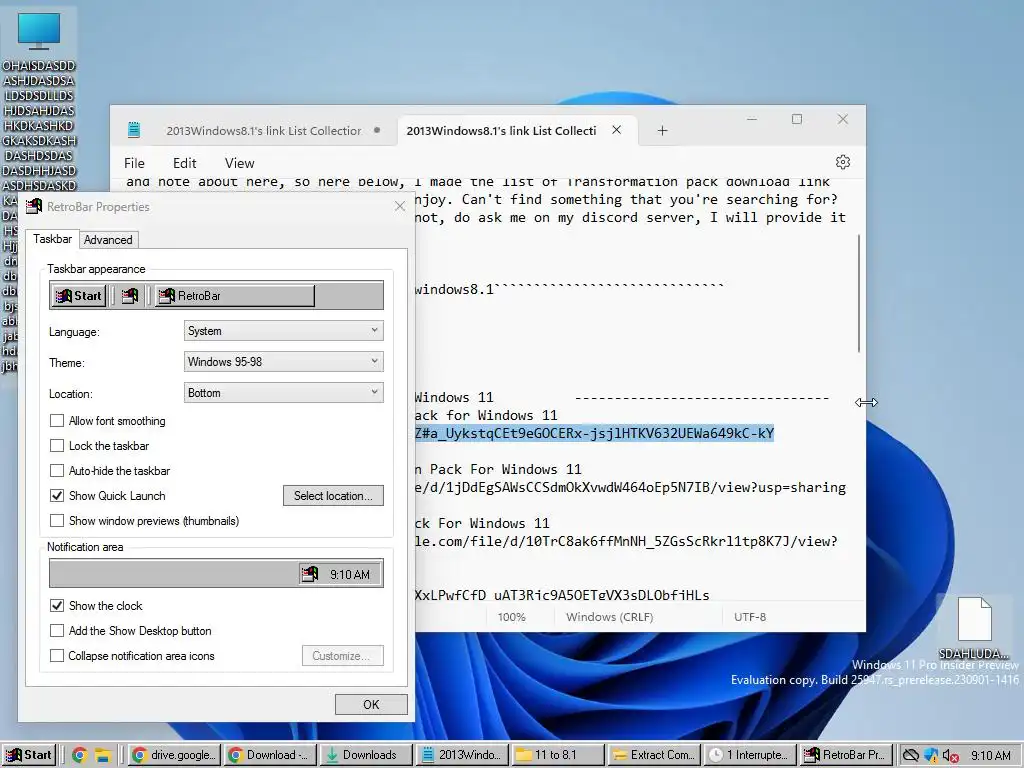1024x768 pixels.
Task: Open the computer icon on the desktop
Action: 39,31
